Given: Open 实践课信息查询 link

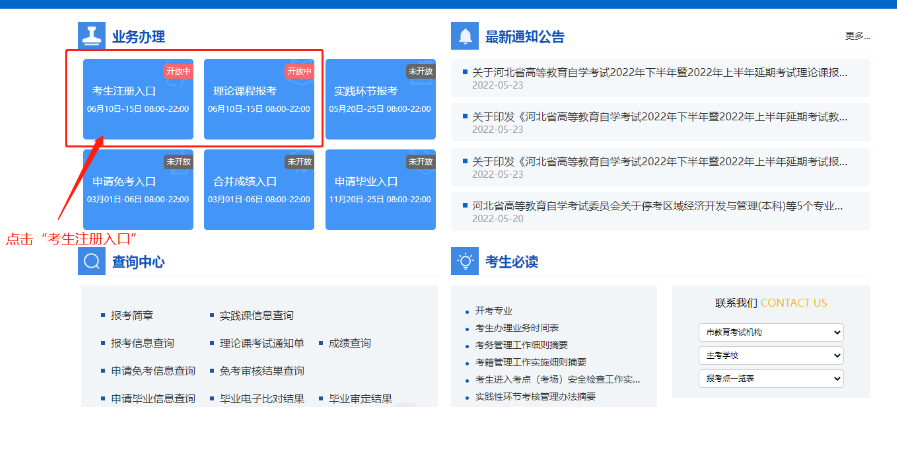Looking at the screenshot, I should click(256, 315).
